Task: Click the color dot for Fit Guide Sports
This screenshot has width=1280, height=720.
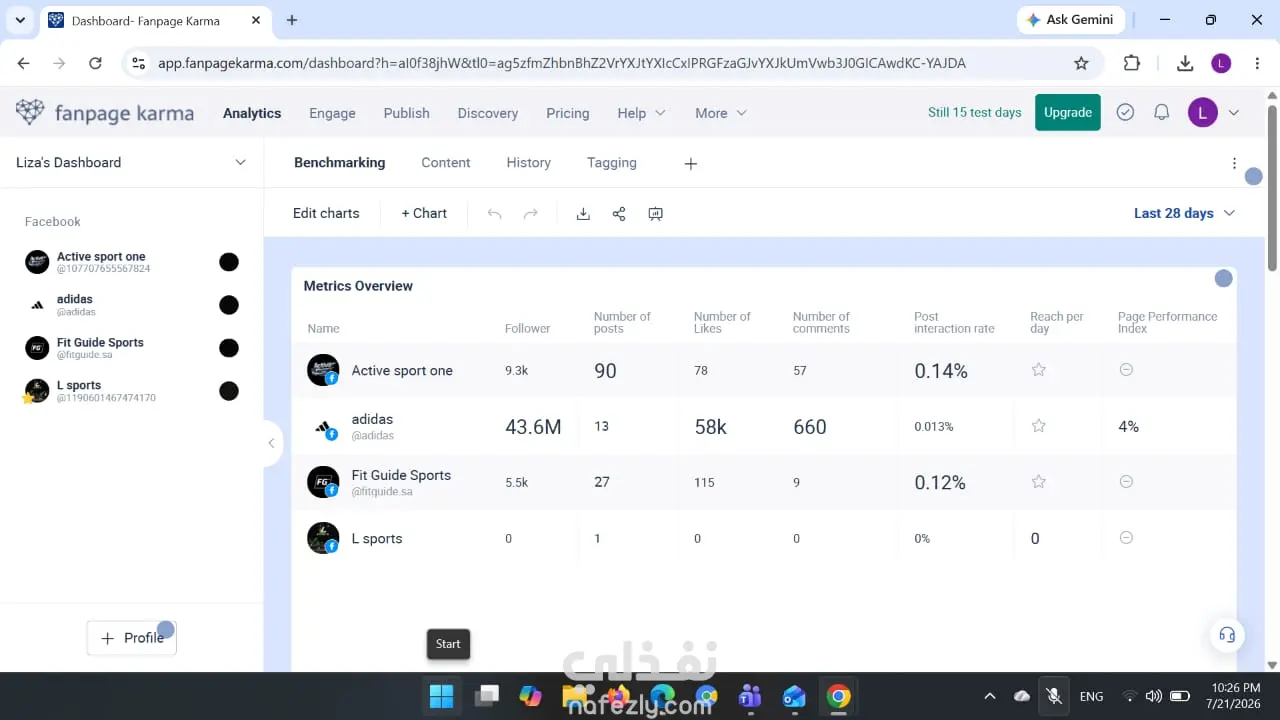Action: tap(229, 348)
